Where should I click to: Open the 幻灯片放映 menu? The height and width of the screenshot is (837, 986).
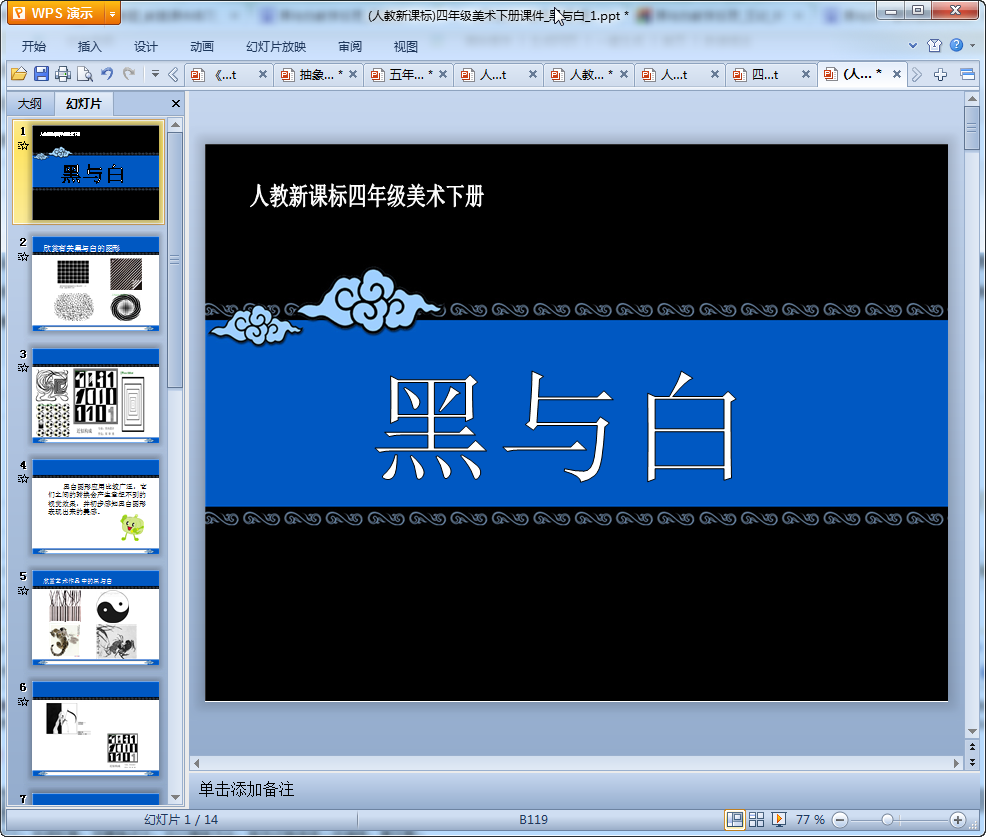[275, 47]
